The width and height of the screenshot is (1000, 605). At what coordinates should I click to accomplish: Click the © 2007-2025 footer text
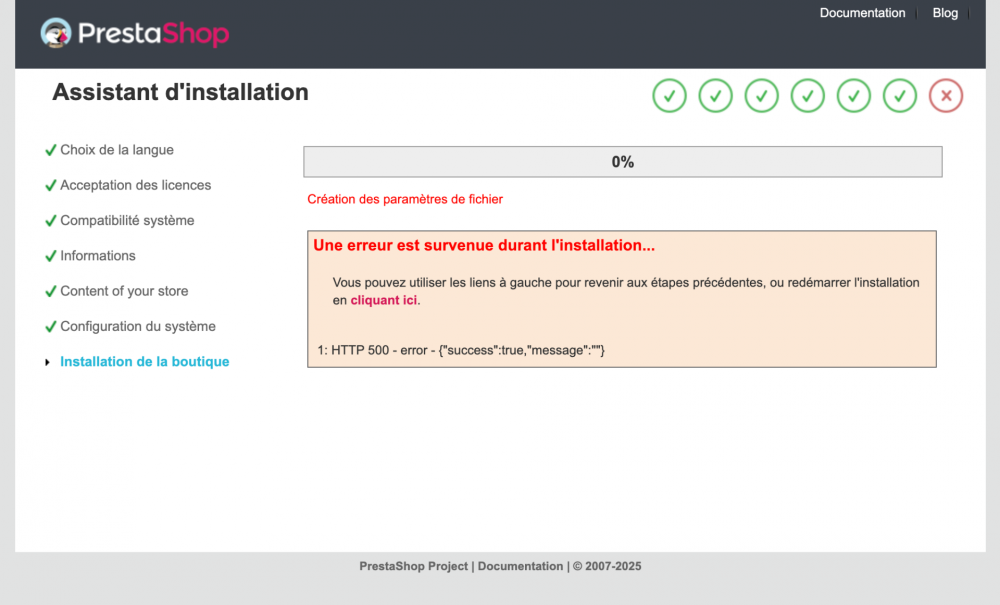click(x=607, y=566)
